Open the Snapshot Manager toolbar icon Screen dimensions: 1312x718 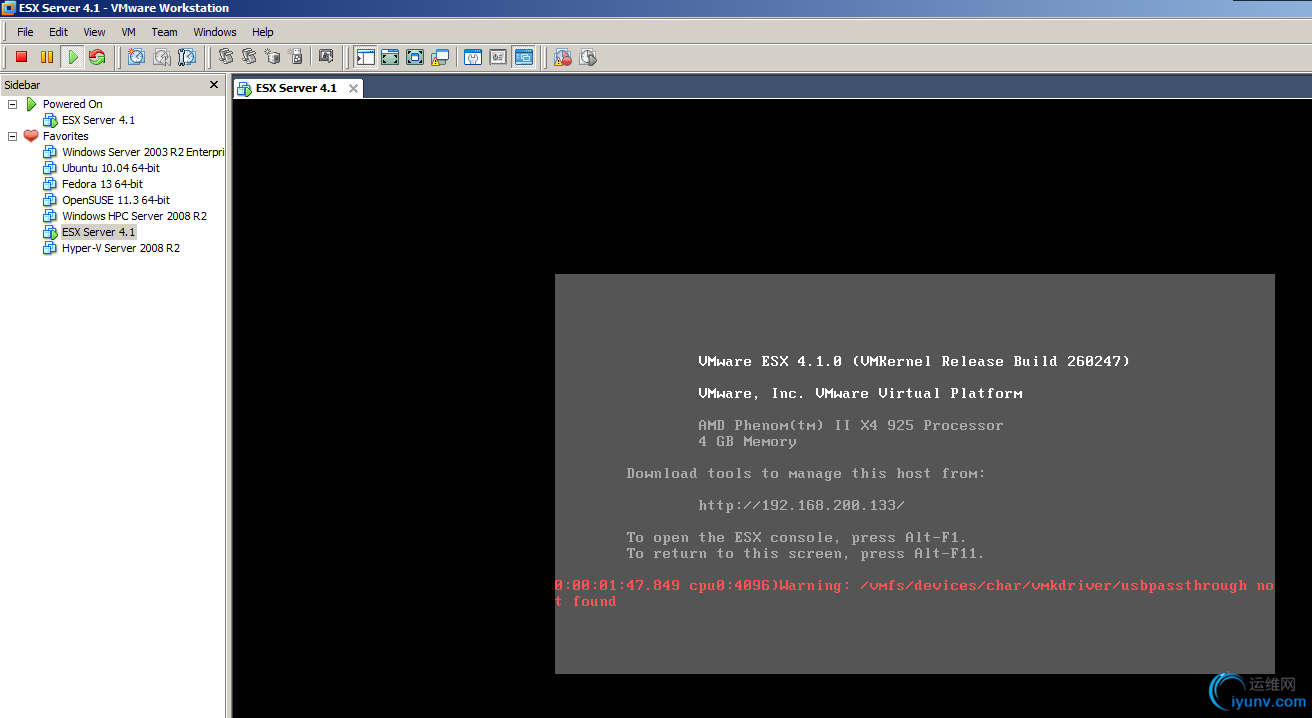[x=187, y=57]
